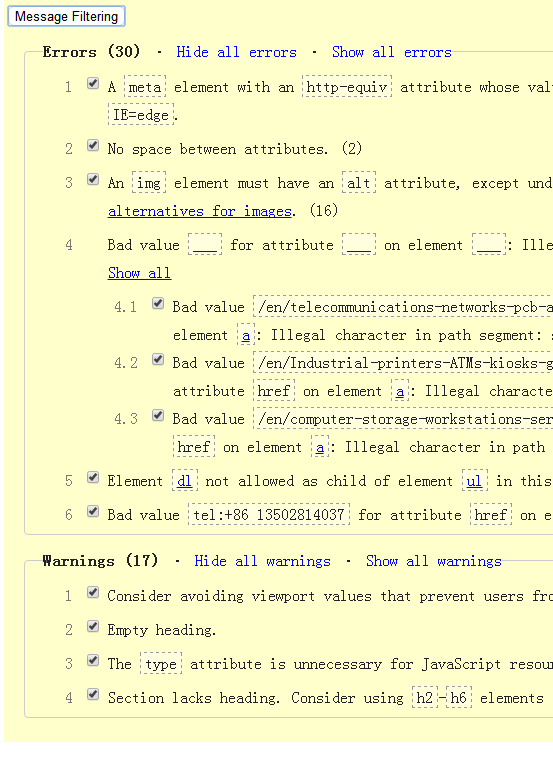Click the /en/Industrial-printers-ATMs path value
Image resolution: width=553 pixels, height=759 pixels.
(x=405, y=363)
